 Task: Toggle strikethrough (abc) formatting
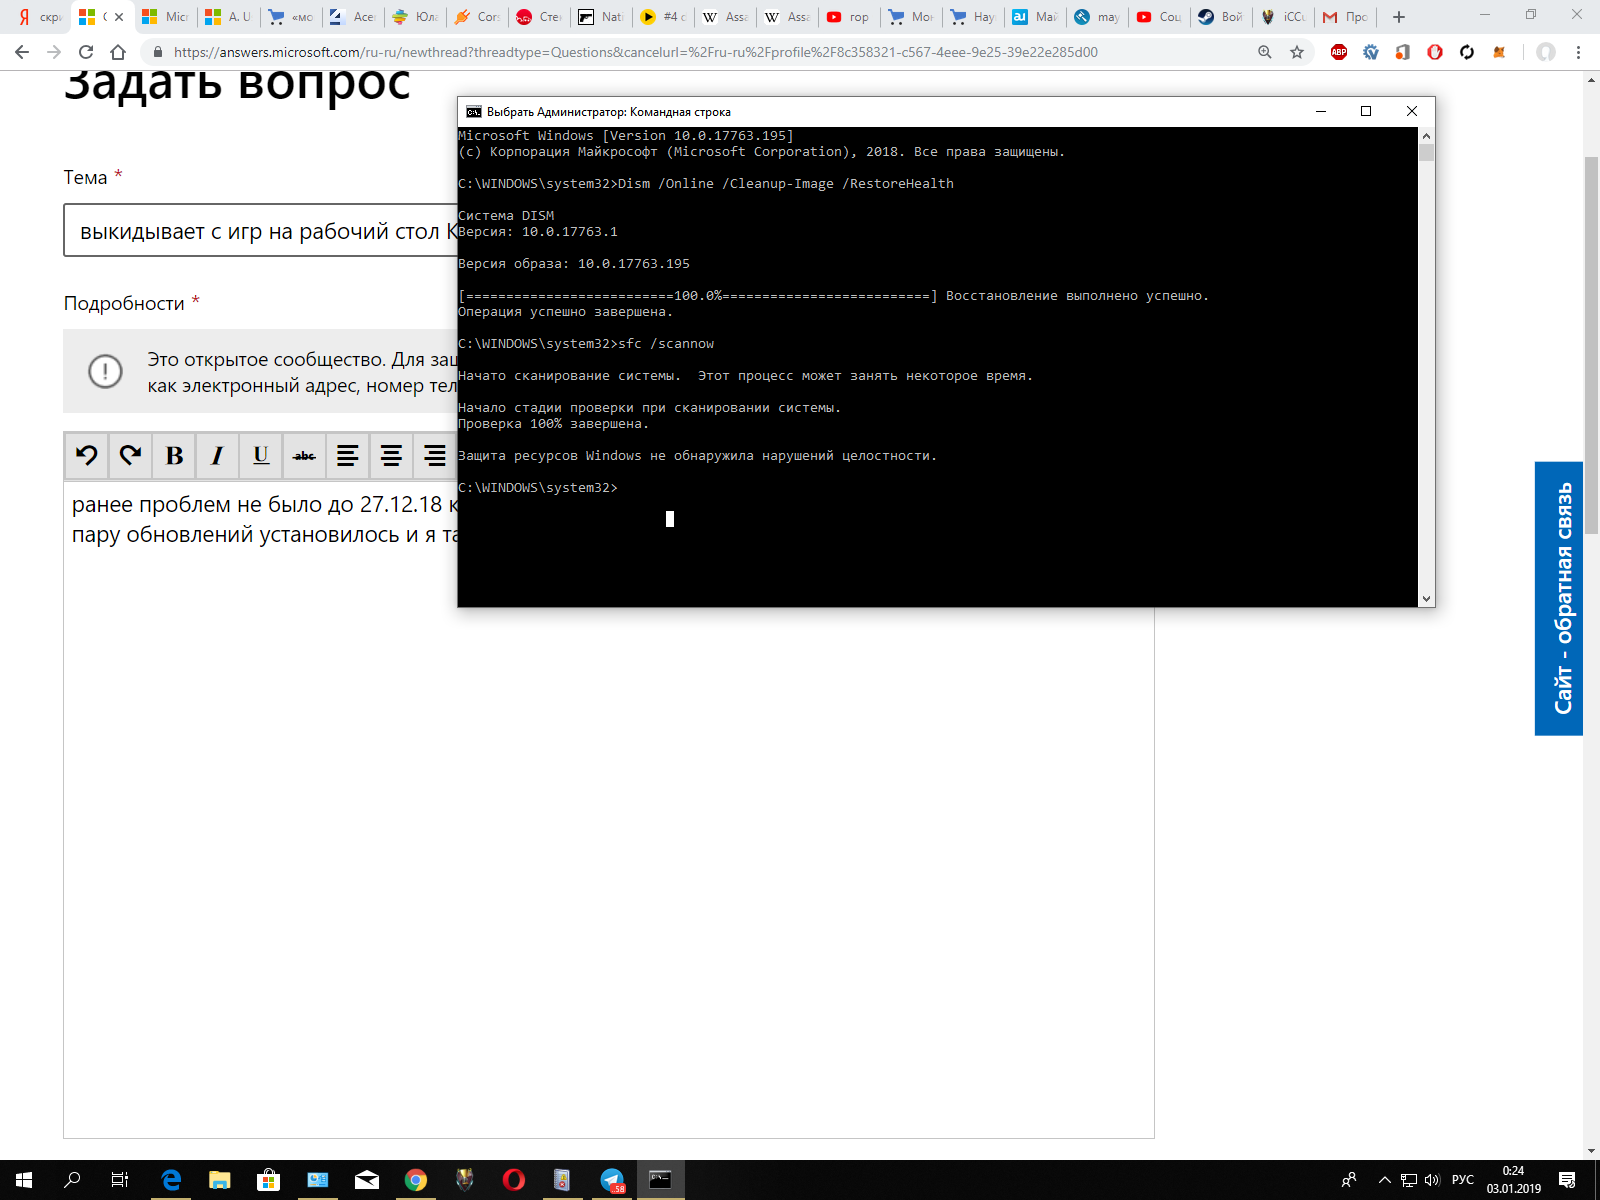click(304, 456)
